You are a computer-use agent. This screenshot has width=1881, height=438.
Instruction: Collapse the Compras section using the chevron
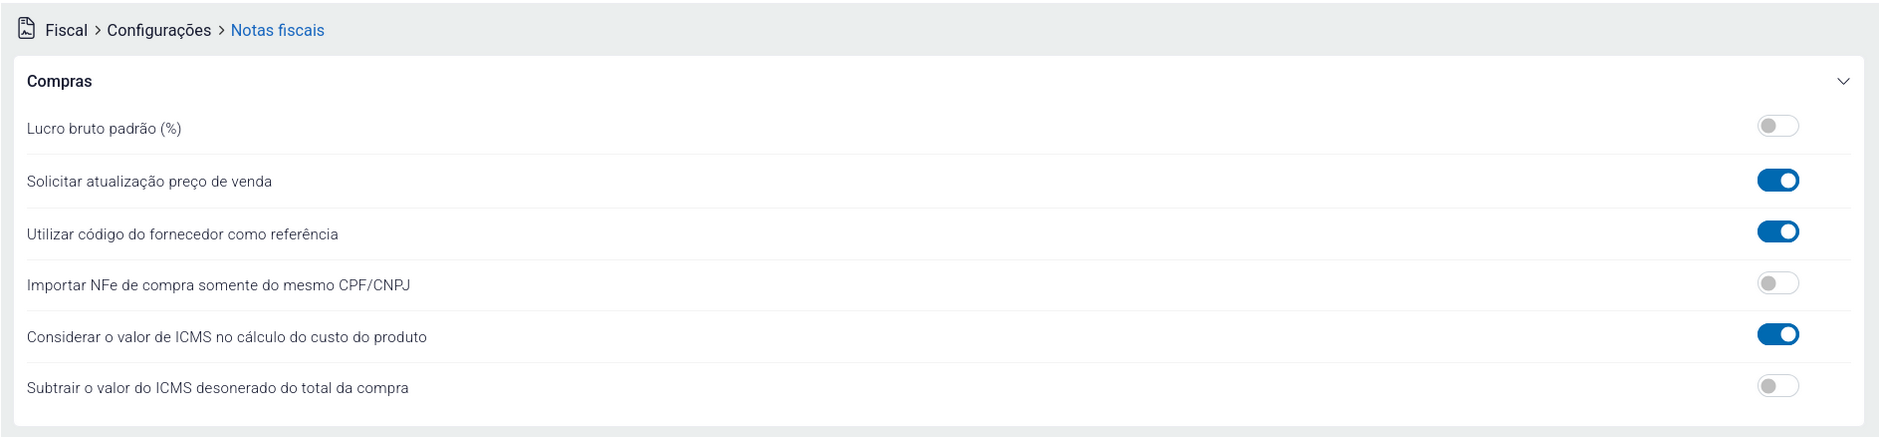point(1842,81)
